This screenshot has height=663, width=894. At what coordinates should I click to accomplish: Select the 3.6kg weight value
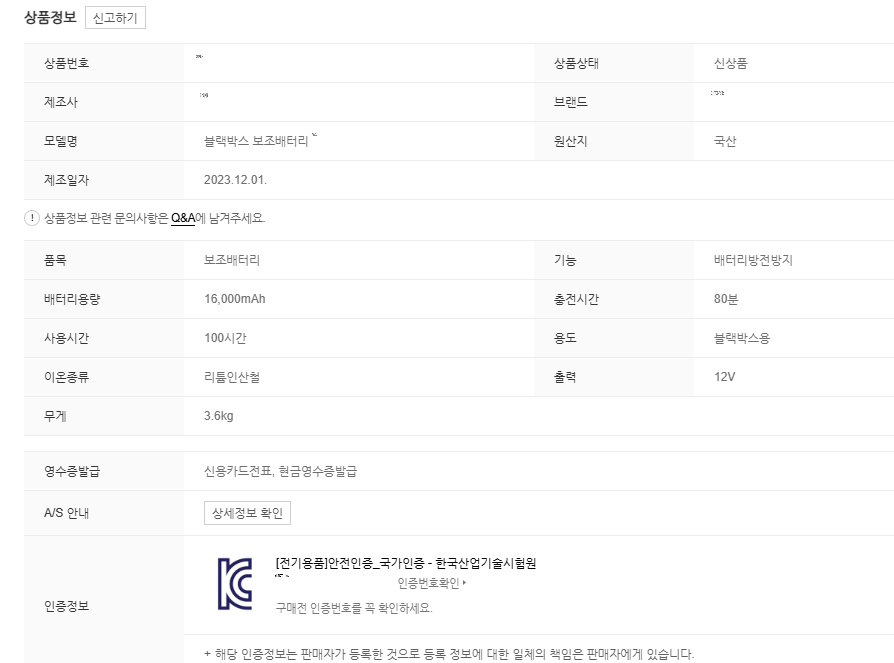click(x=219, y=416)
